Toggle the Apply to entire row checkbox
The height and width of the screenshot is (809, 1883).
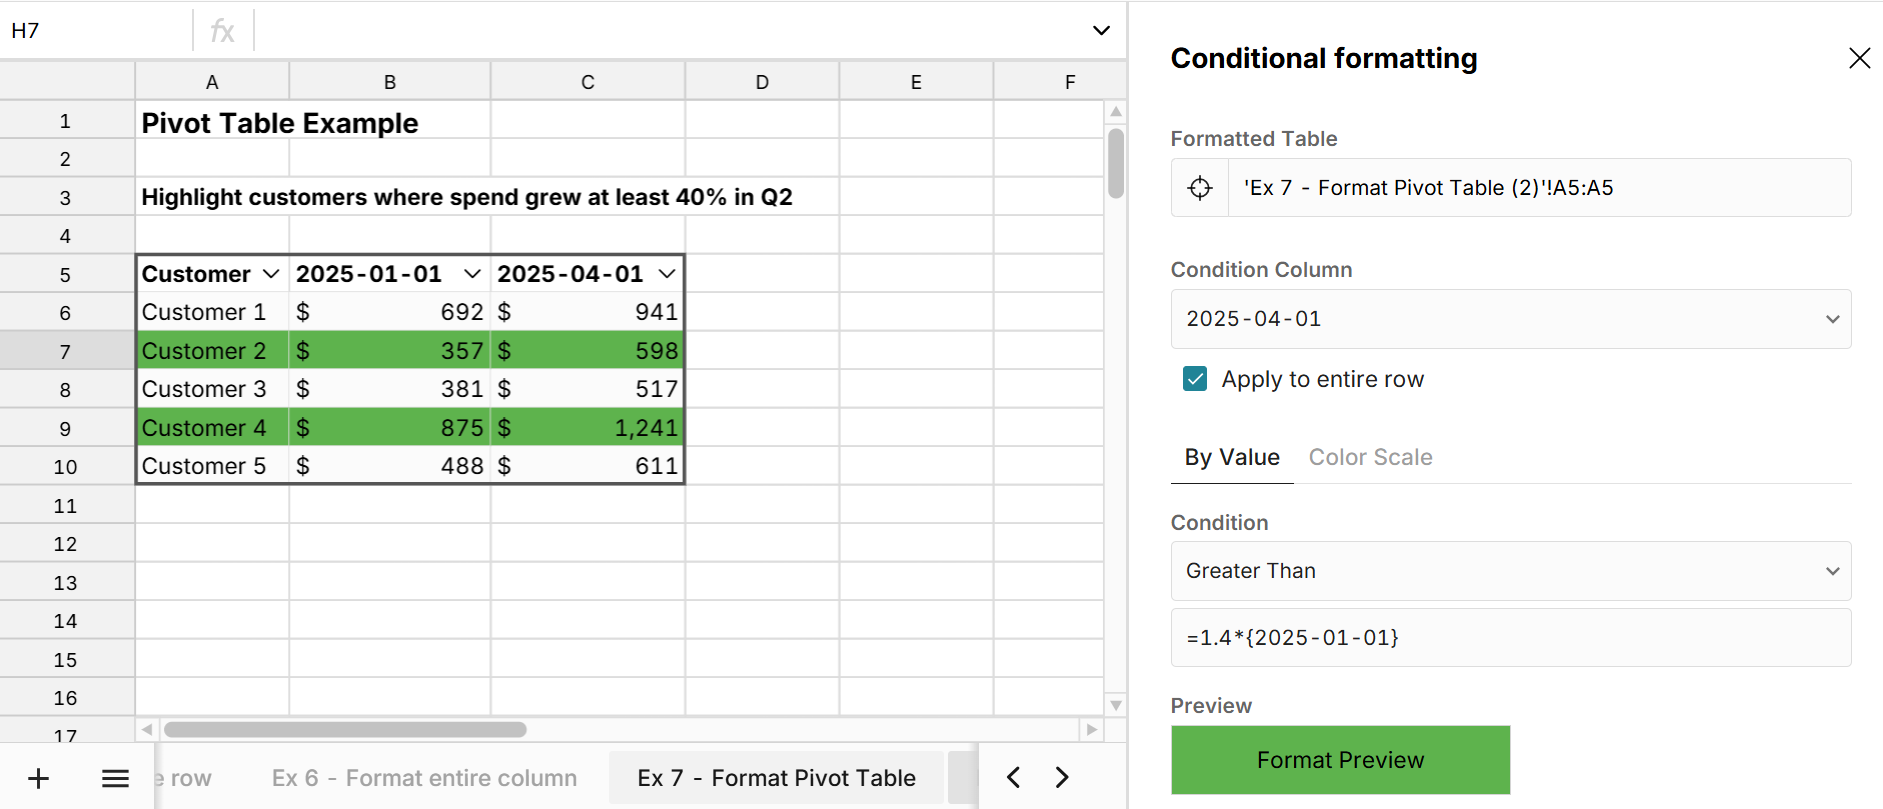click(1194, 379)
